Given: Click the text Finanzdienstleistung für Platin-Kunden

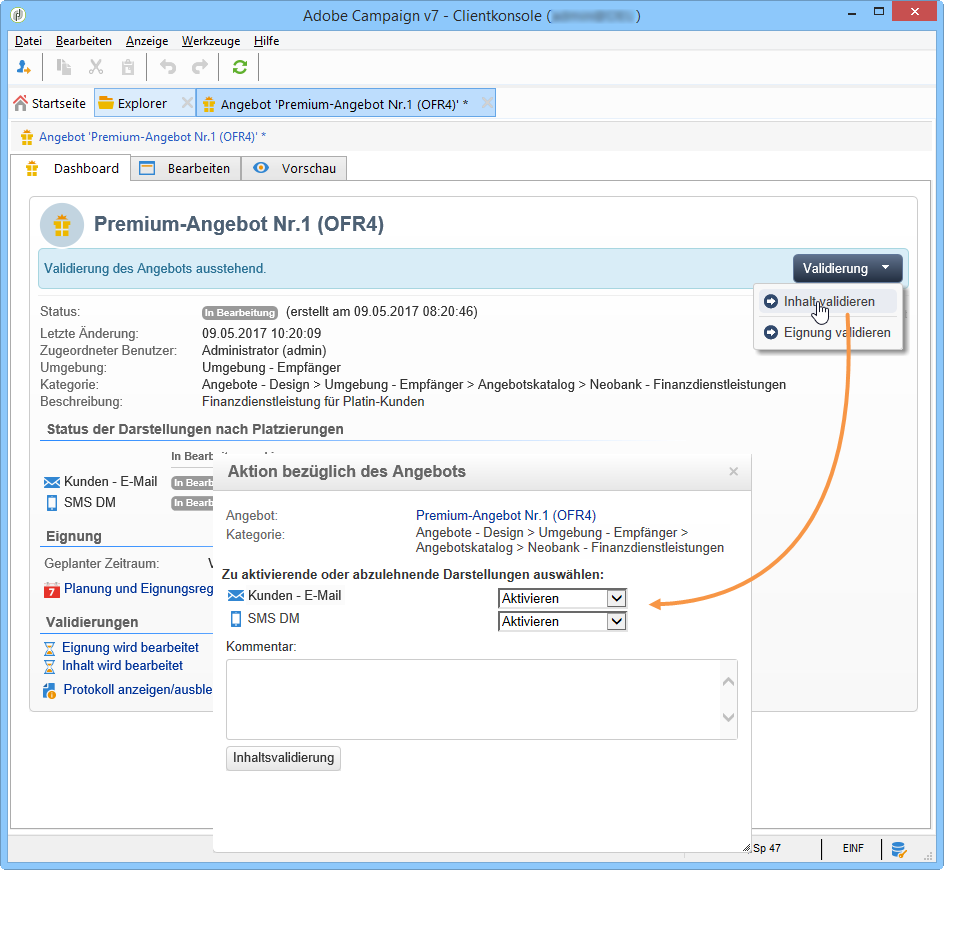Looking at the screenshot, I should (313, 402).
